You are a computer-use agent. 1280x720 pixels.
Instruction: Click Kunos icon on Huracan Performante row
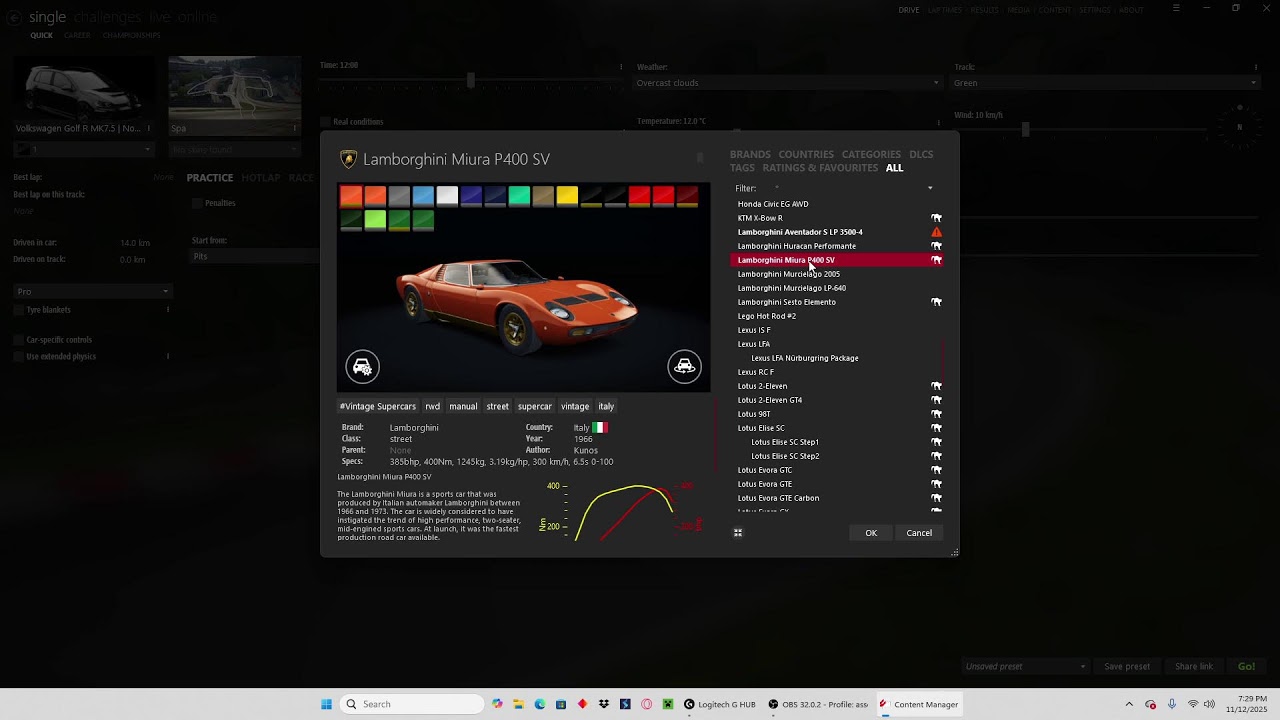click(x=936, y=246)
